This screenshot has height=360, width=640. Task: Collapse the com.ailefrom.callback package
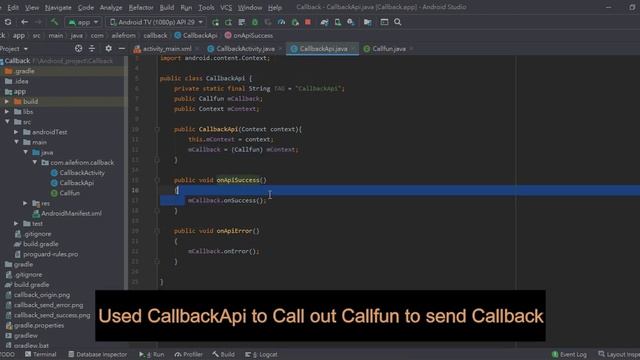point(35,162)
